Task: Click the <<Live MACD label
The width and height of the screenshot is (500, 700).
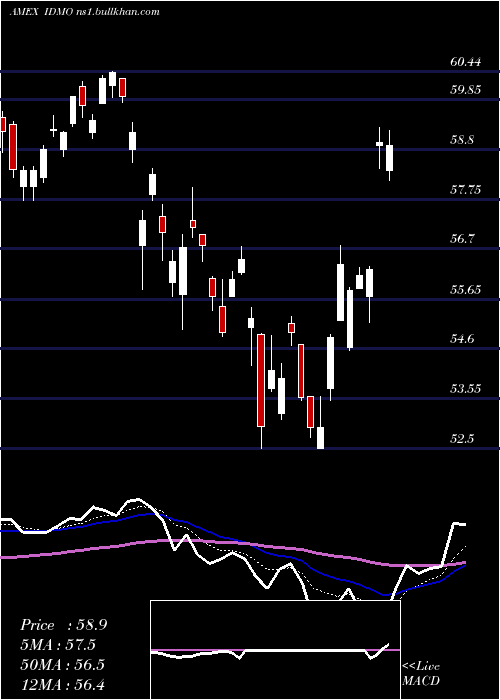Action: tap(421, 673)
